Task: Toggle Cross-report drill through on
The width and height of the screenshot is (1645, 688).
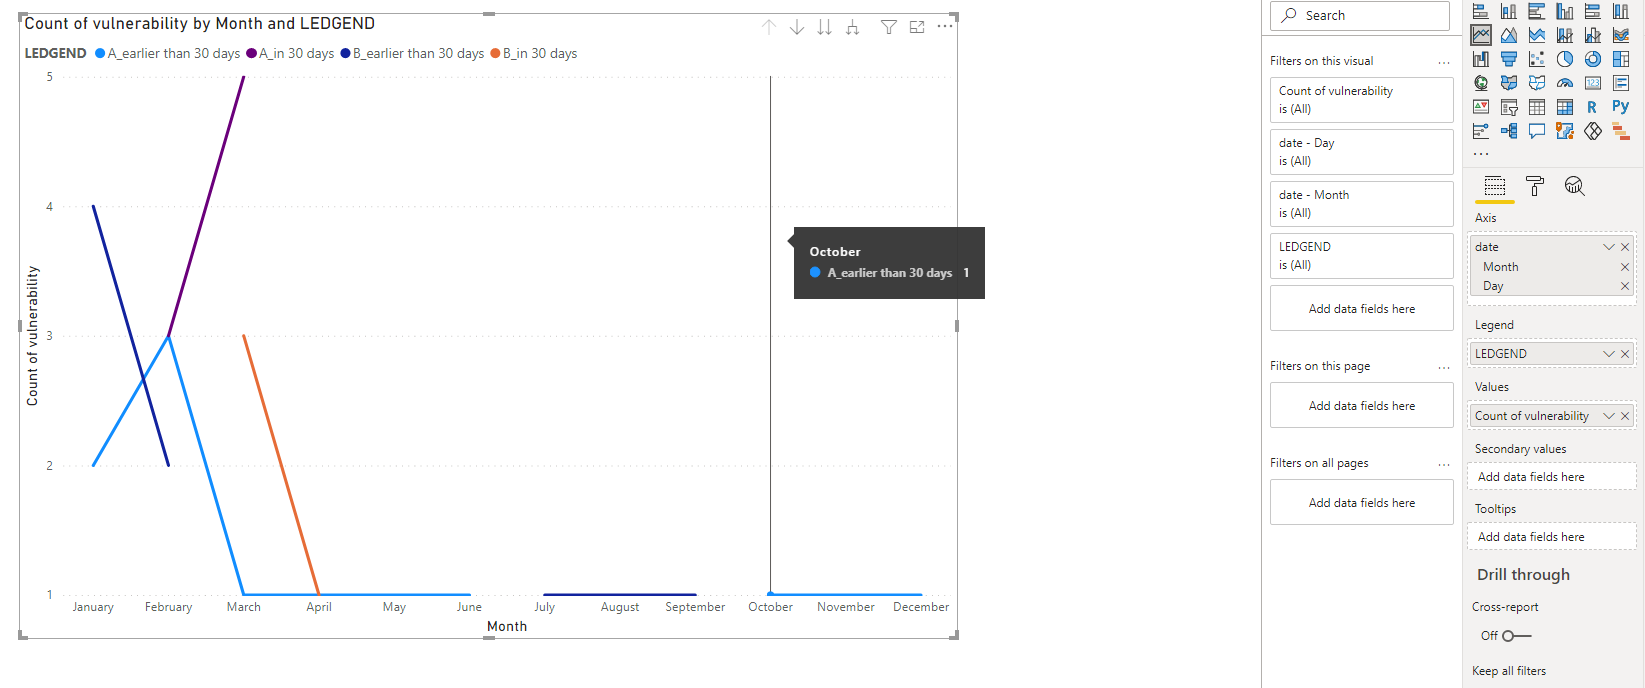Action: point(1516,636)
